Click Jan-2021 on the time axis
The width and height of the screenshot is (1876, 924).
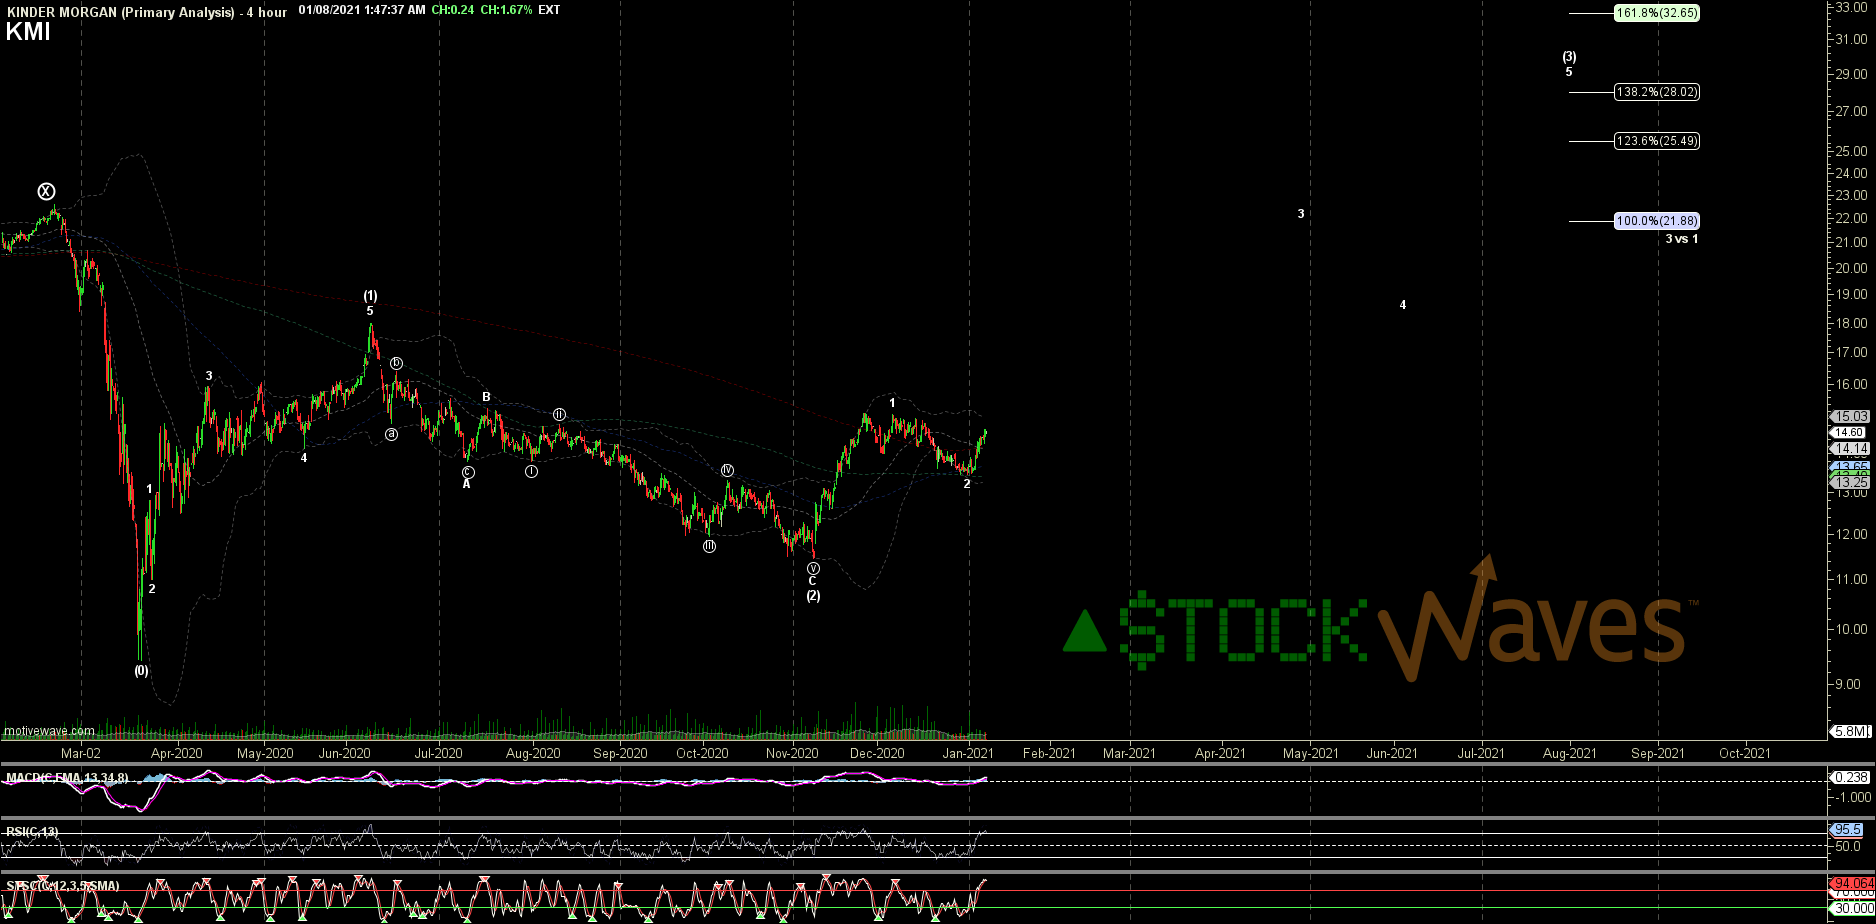click(x=968, y=753)
